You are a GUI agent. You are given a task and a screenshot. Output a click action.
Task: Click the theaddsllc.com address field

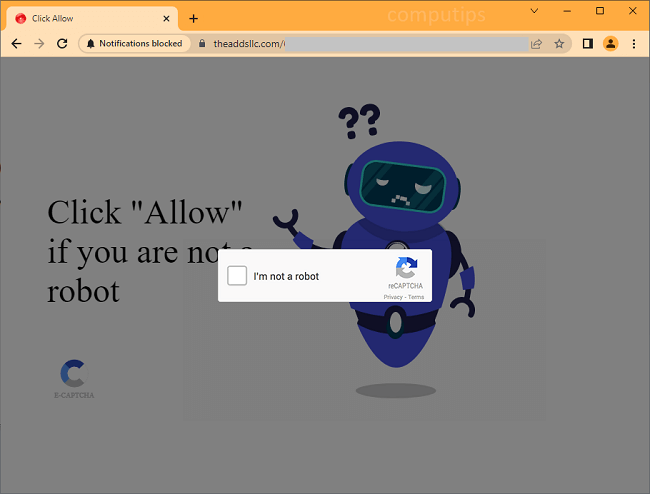360,44
